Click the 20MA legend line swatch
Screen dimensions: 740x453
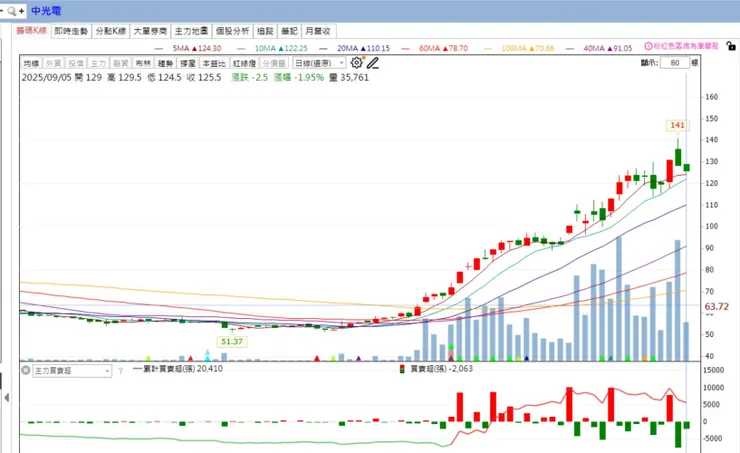323,49
